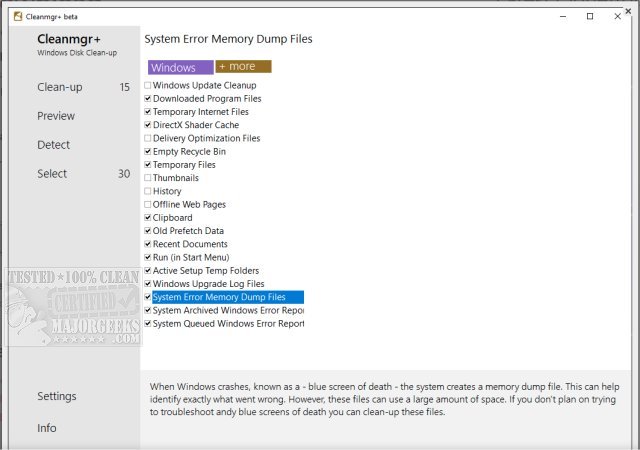This screenshot has height=450, width=640.
Task: Open the + more tab
Action: 243,67
